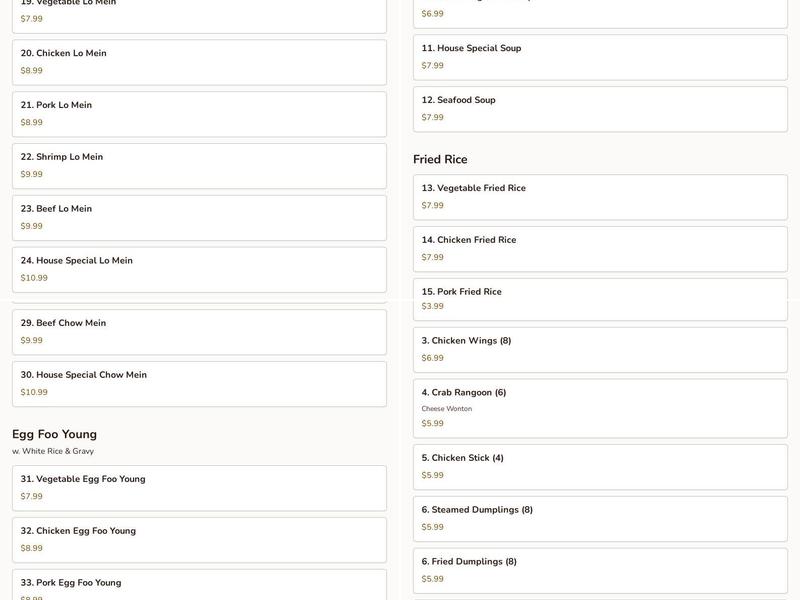Select 31. Vegetable Egg Foo Young
This screenshot has width=800, height=600.
click(199, 488)
